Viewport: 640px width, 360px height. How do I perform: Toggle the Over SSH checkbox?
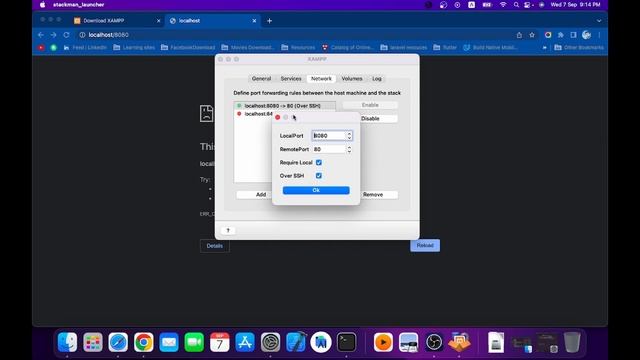319,176
